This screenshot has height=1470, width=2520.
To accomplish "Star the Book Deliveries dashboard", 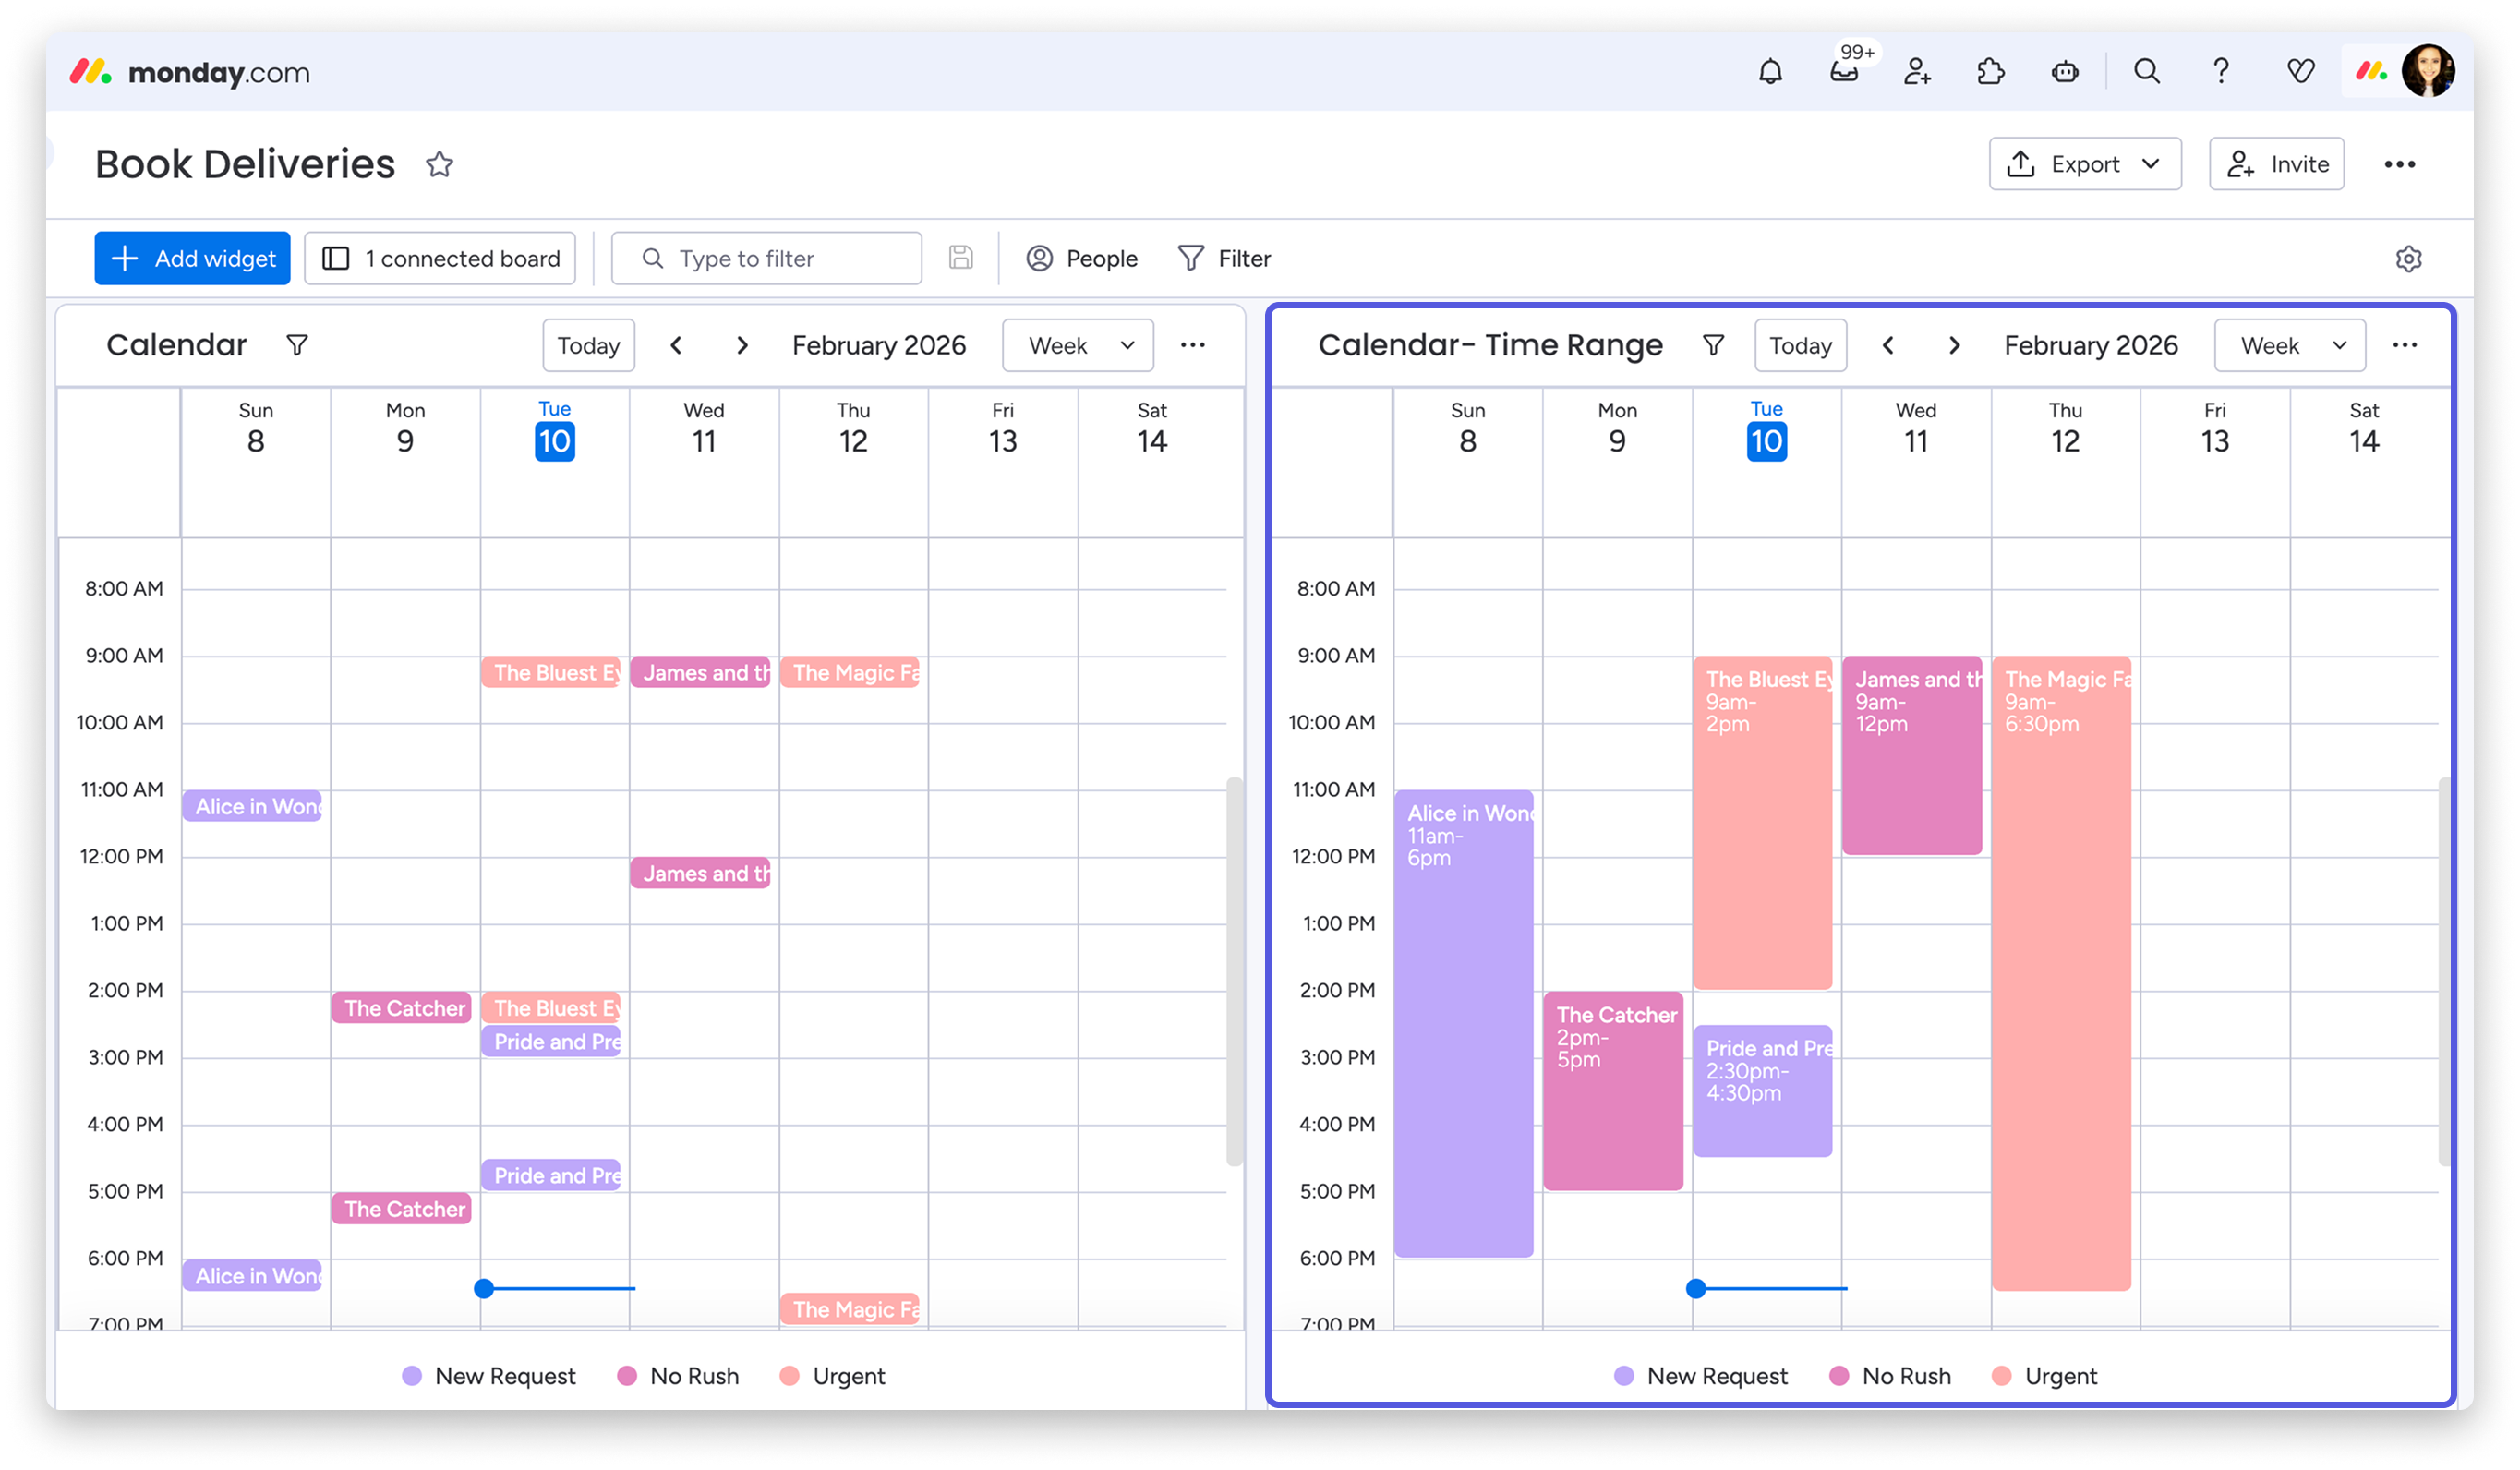I will coord(440,164).
